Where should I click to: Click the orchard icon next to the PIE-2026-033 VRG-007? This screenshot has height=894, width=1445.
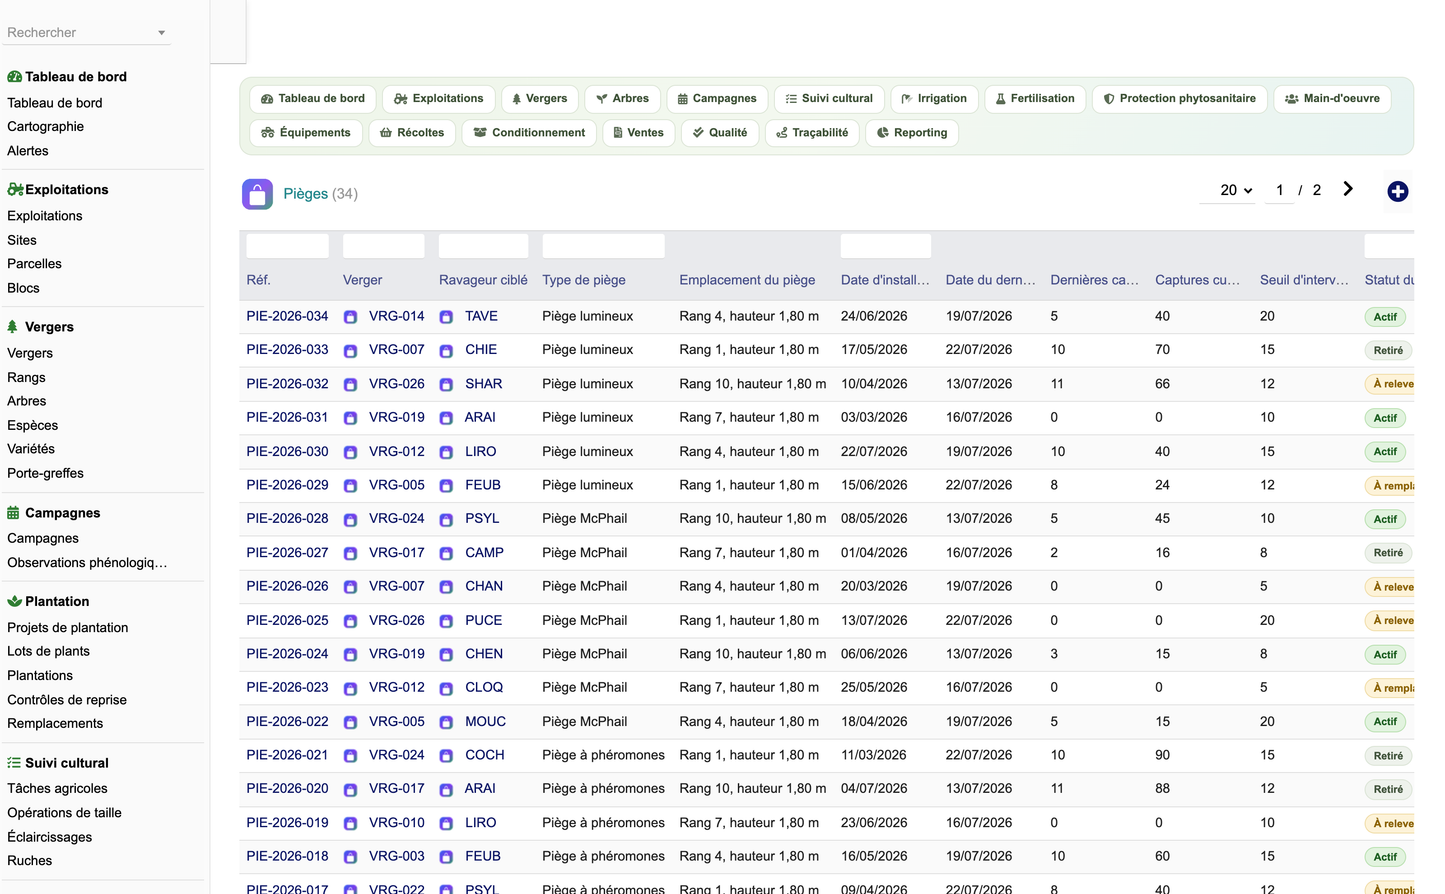click(350, 351)
